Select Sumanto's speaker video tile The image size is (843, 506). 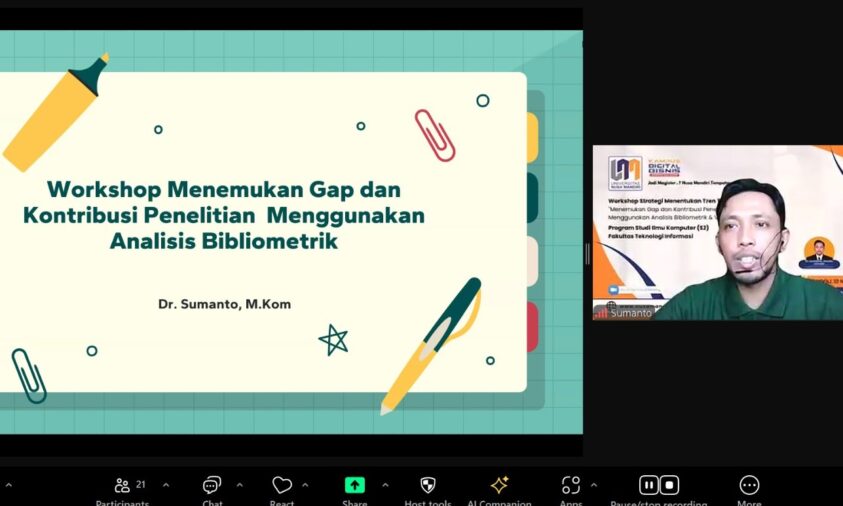point(717,232)
